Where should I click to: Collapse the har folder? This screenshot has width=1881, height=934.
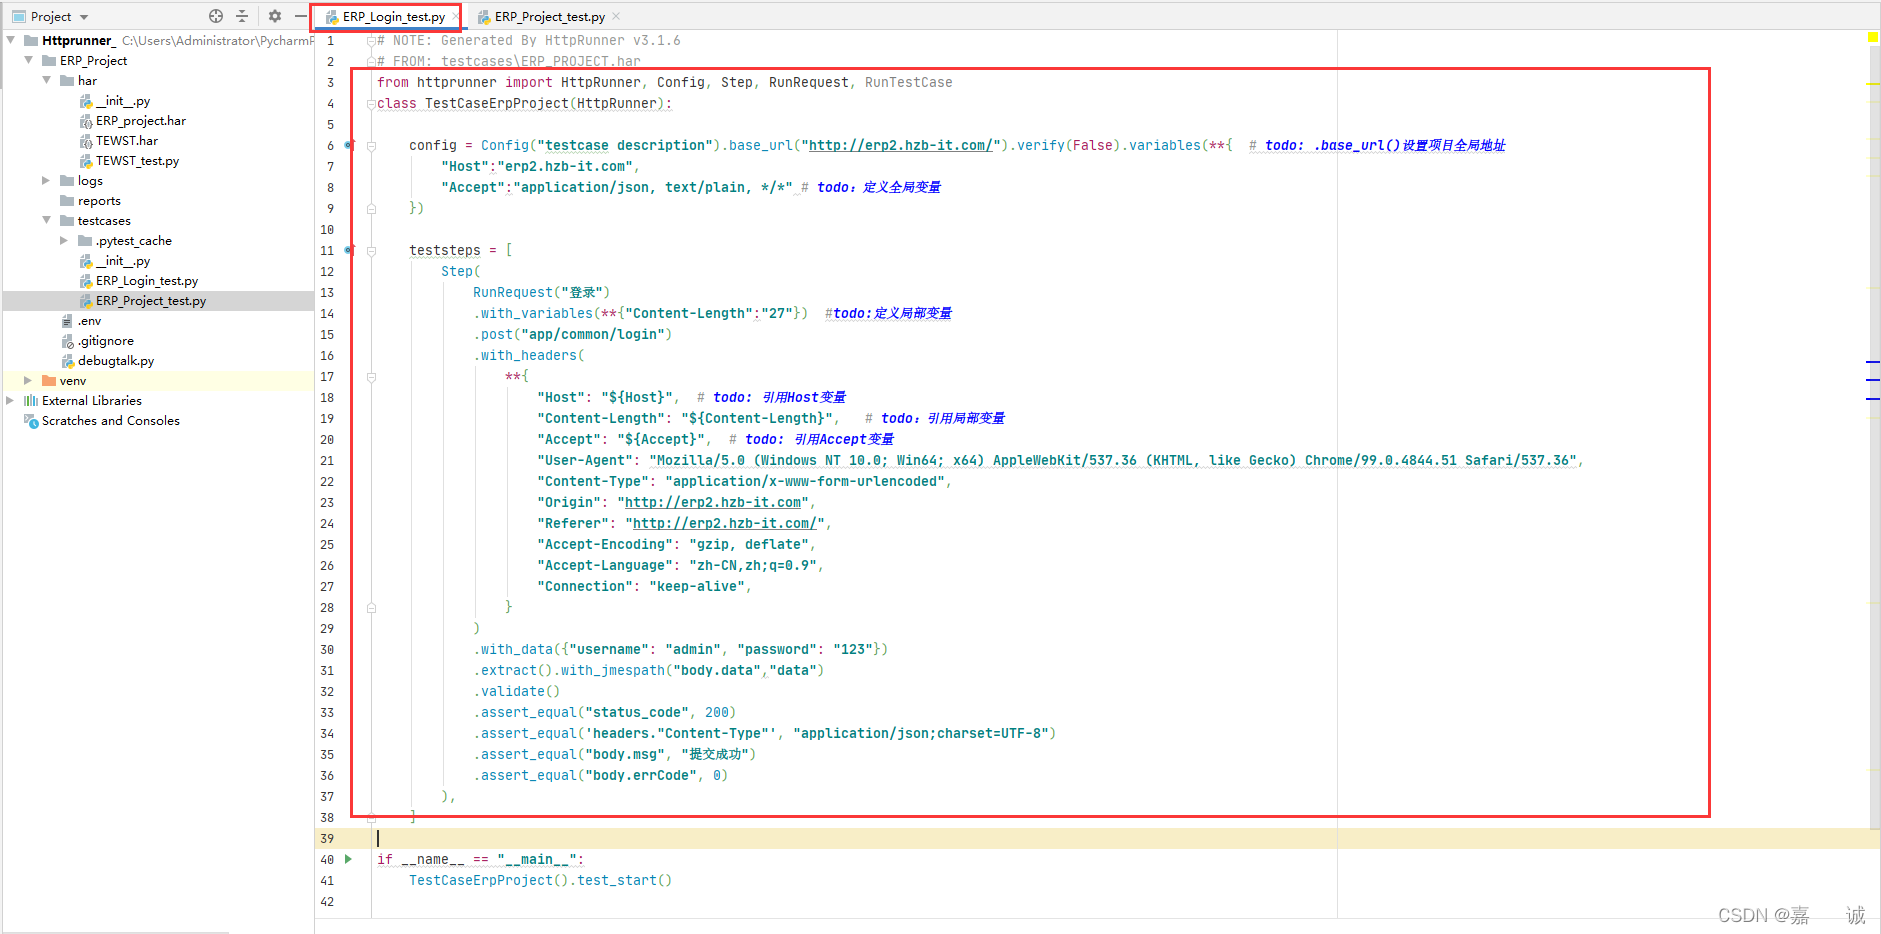coord(47,81)
